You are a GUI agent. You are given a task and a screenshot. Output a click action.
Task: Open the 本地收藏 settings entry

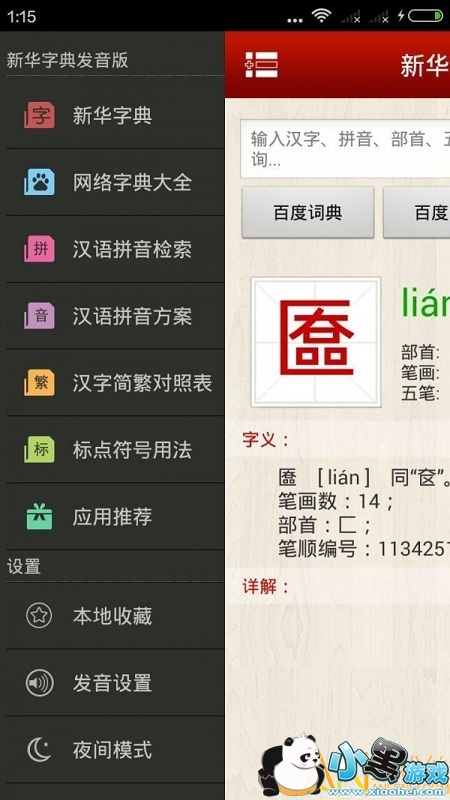coord(112,616)
